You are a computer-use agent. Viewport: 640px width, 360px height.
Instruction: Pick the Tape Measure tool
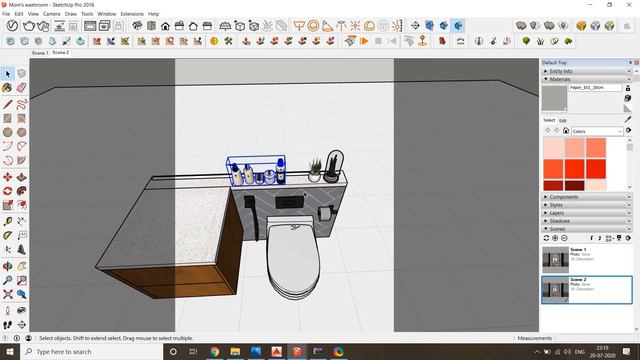7,221
